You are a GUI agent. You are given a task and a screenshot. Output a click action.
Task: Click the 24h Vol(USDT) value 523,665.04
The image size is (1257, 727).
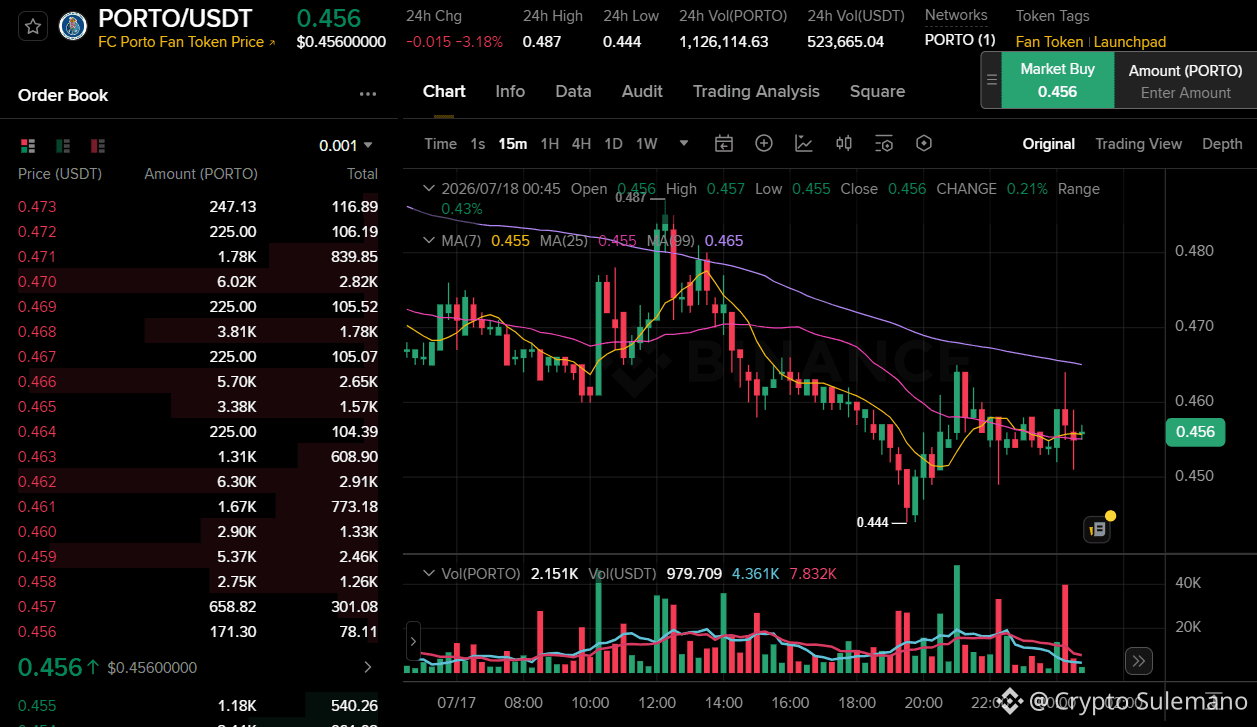point(845,41)
